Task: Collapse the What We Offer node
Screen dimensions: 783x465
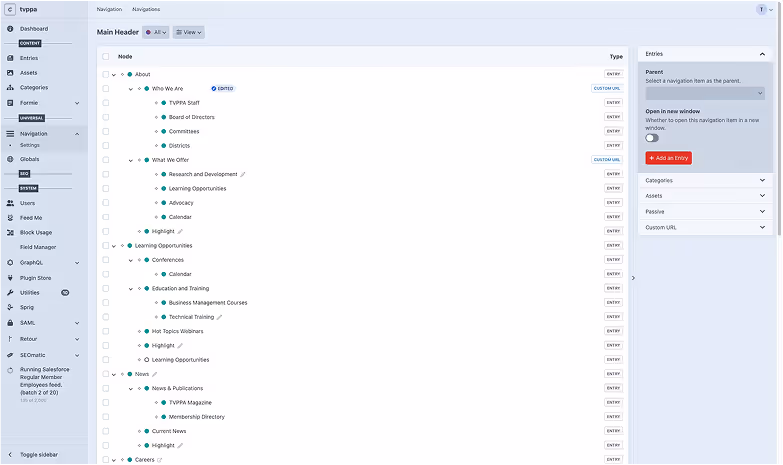Action: point(131,161)
